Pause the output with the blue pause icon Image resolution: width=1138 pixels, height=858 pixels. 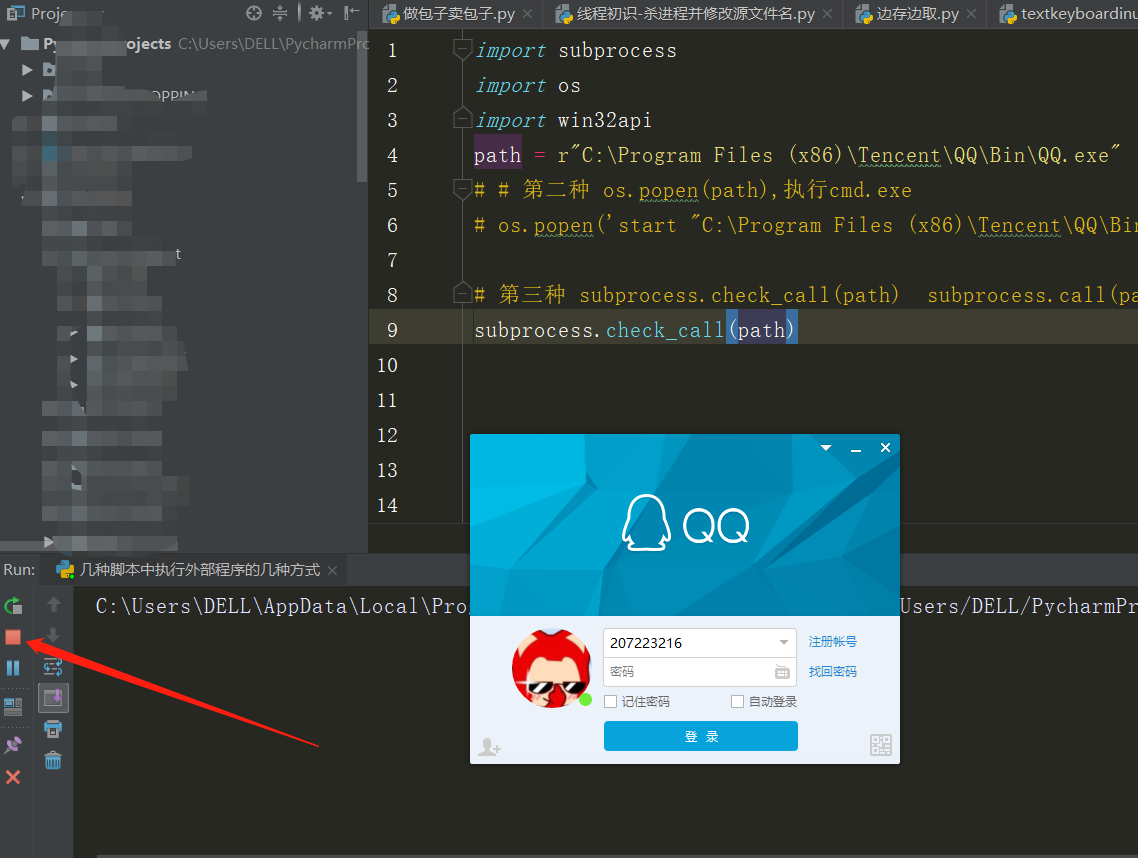click(x=13, y=668)
